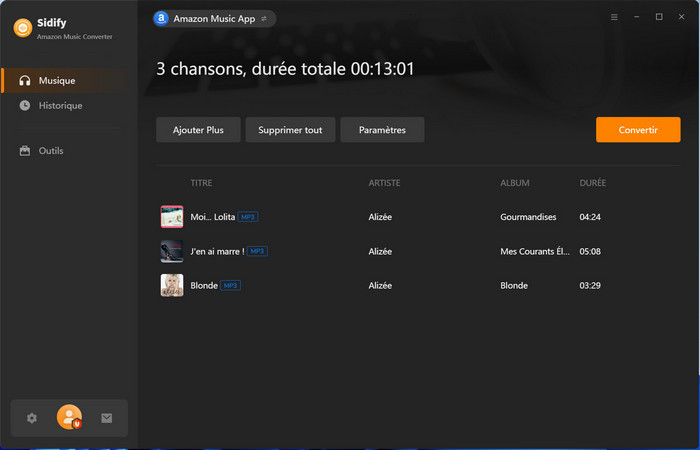Viewport: 700px width, 450px height.
Task: Click the Blonde album cover thumbnail
Action: [172, 285]
